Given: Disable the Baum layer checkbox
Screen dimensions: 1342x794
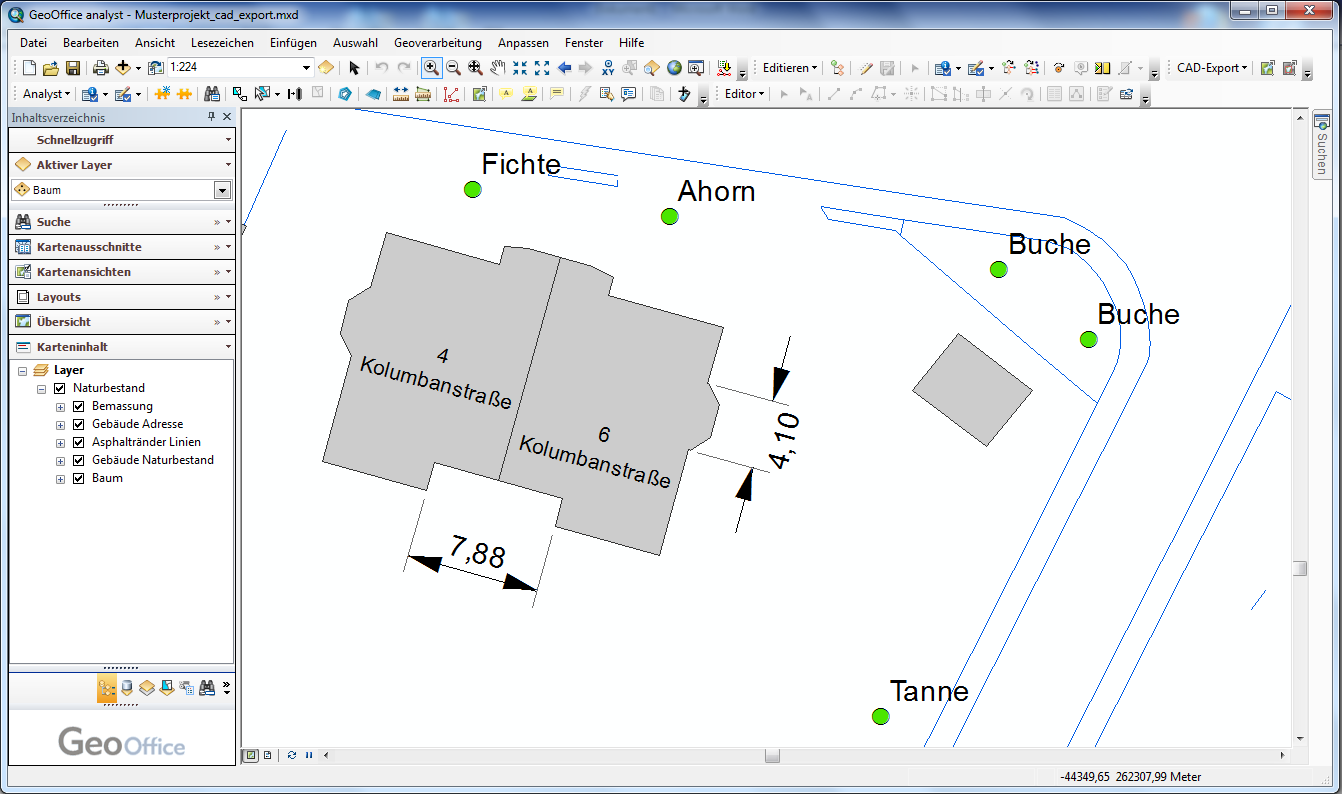Looking at the screenshot, I should (x=77, y=478).
